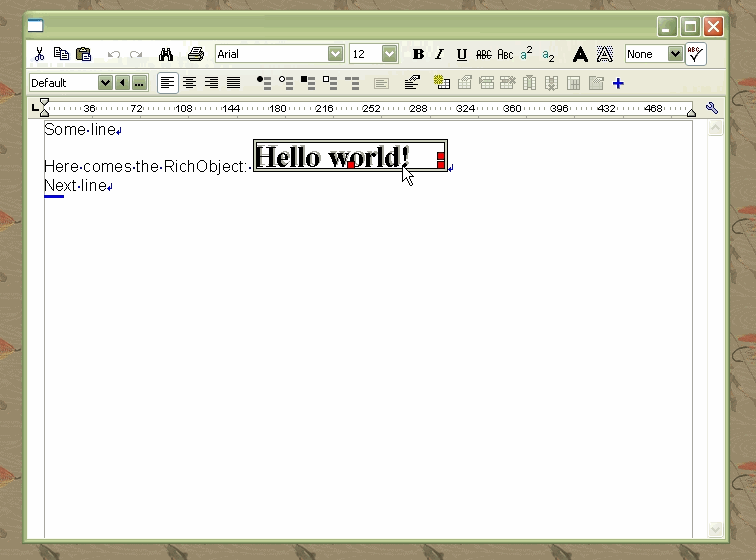Click the ellipsis button beside style box

click(x=139, y=83)
